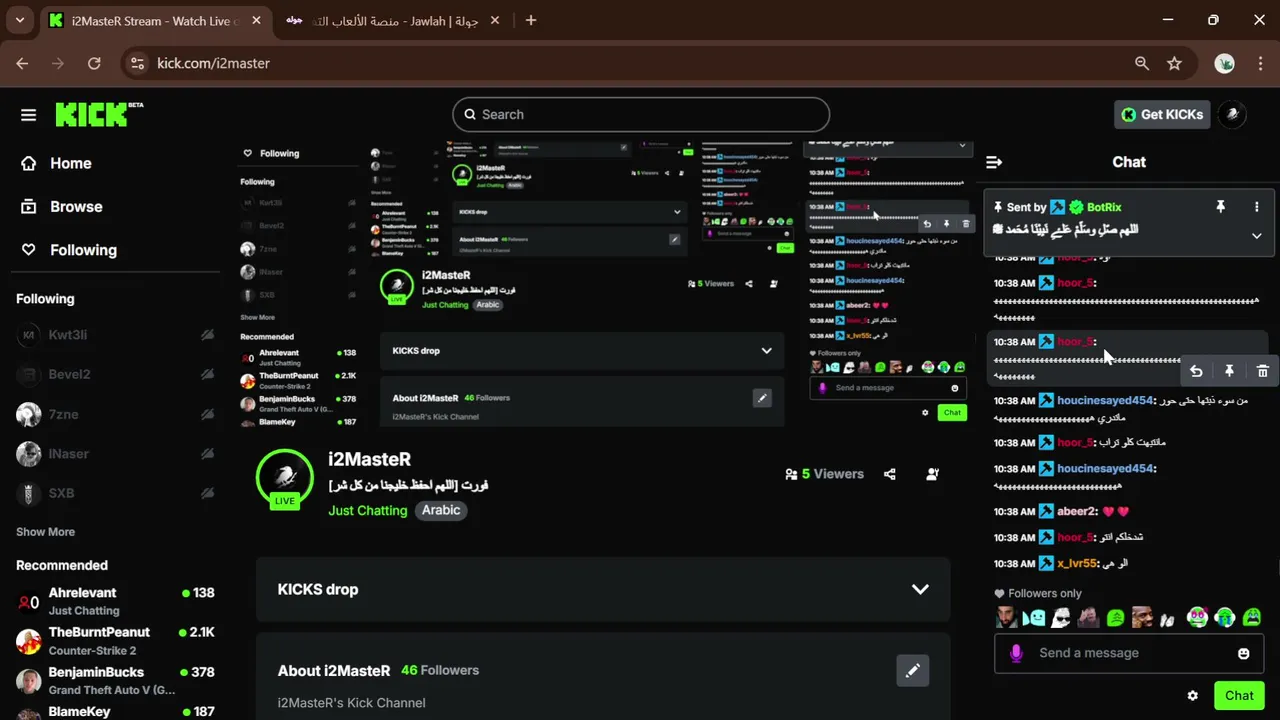Viewport: 1280px width, 720px height.
Task: Open chat settings gear beside the Chat button
Action: [1192, 696]
